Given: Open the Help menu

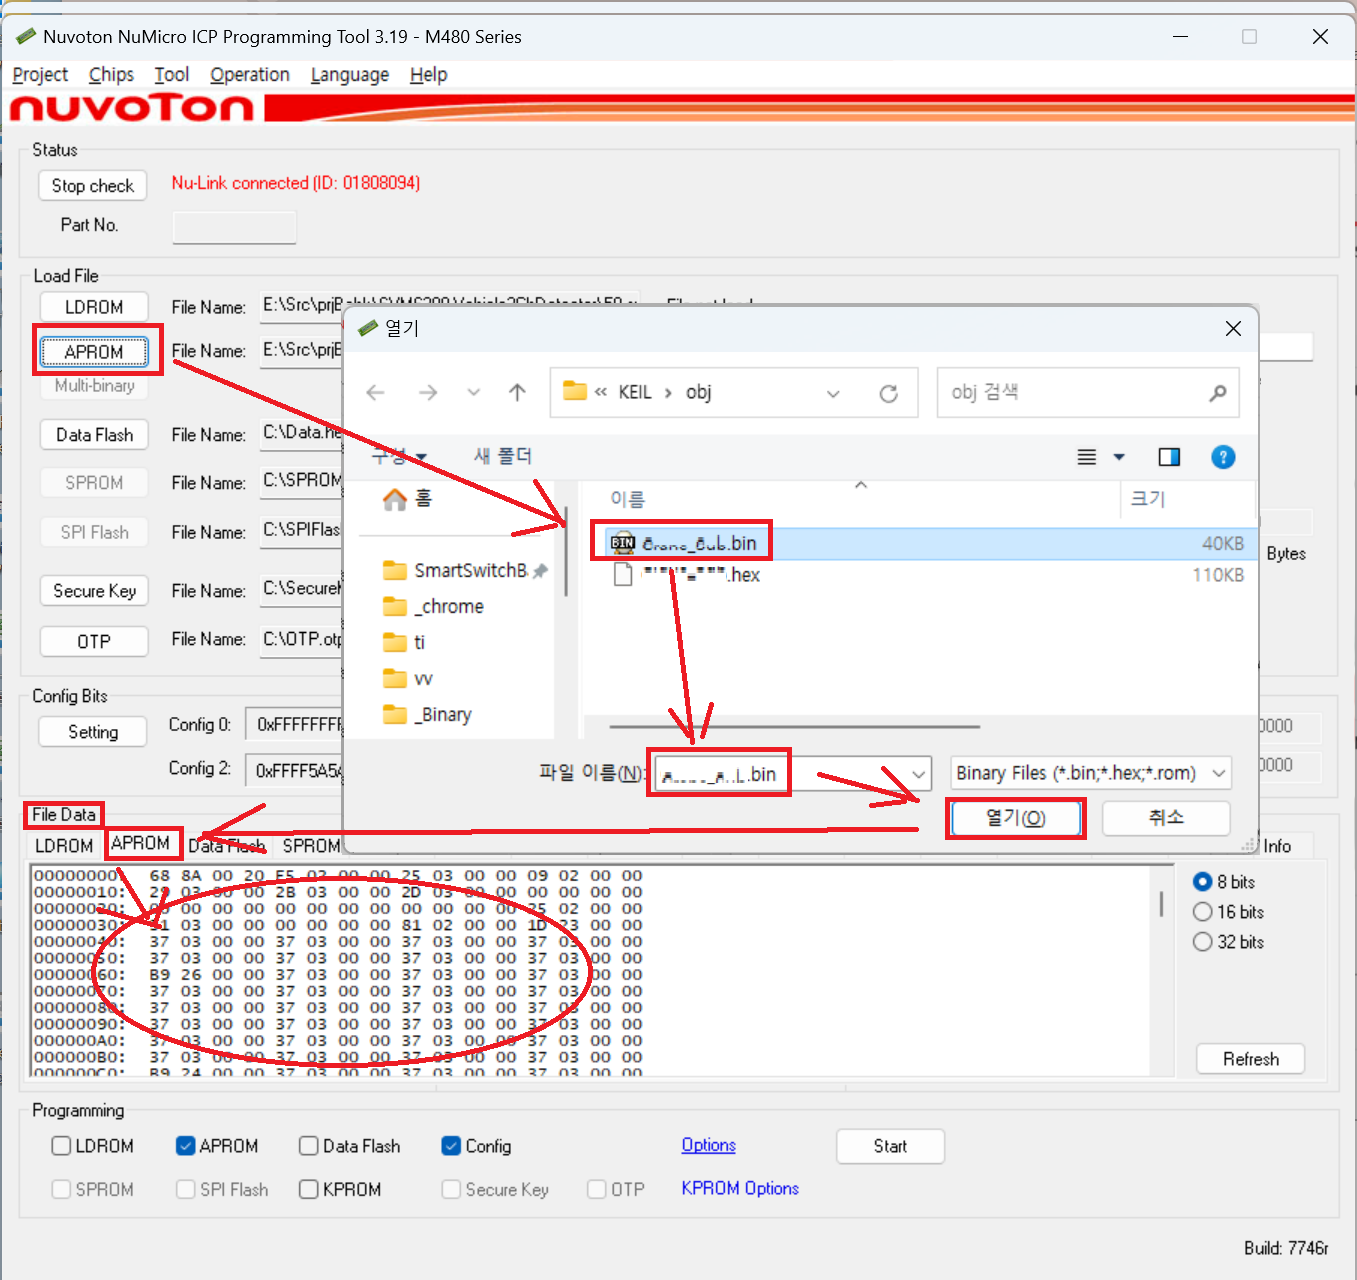Looking at the screenshot, I should click(x=428, y=75).
